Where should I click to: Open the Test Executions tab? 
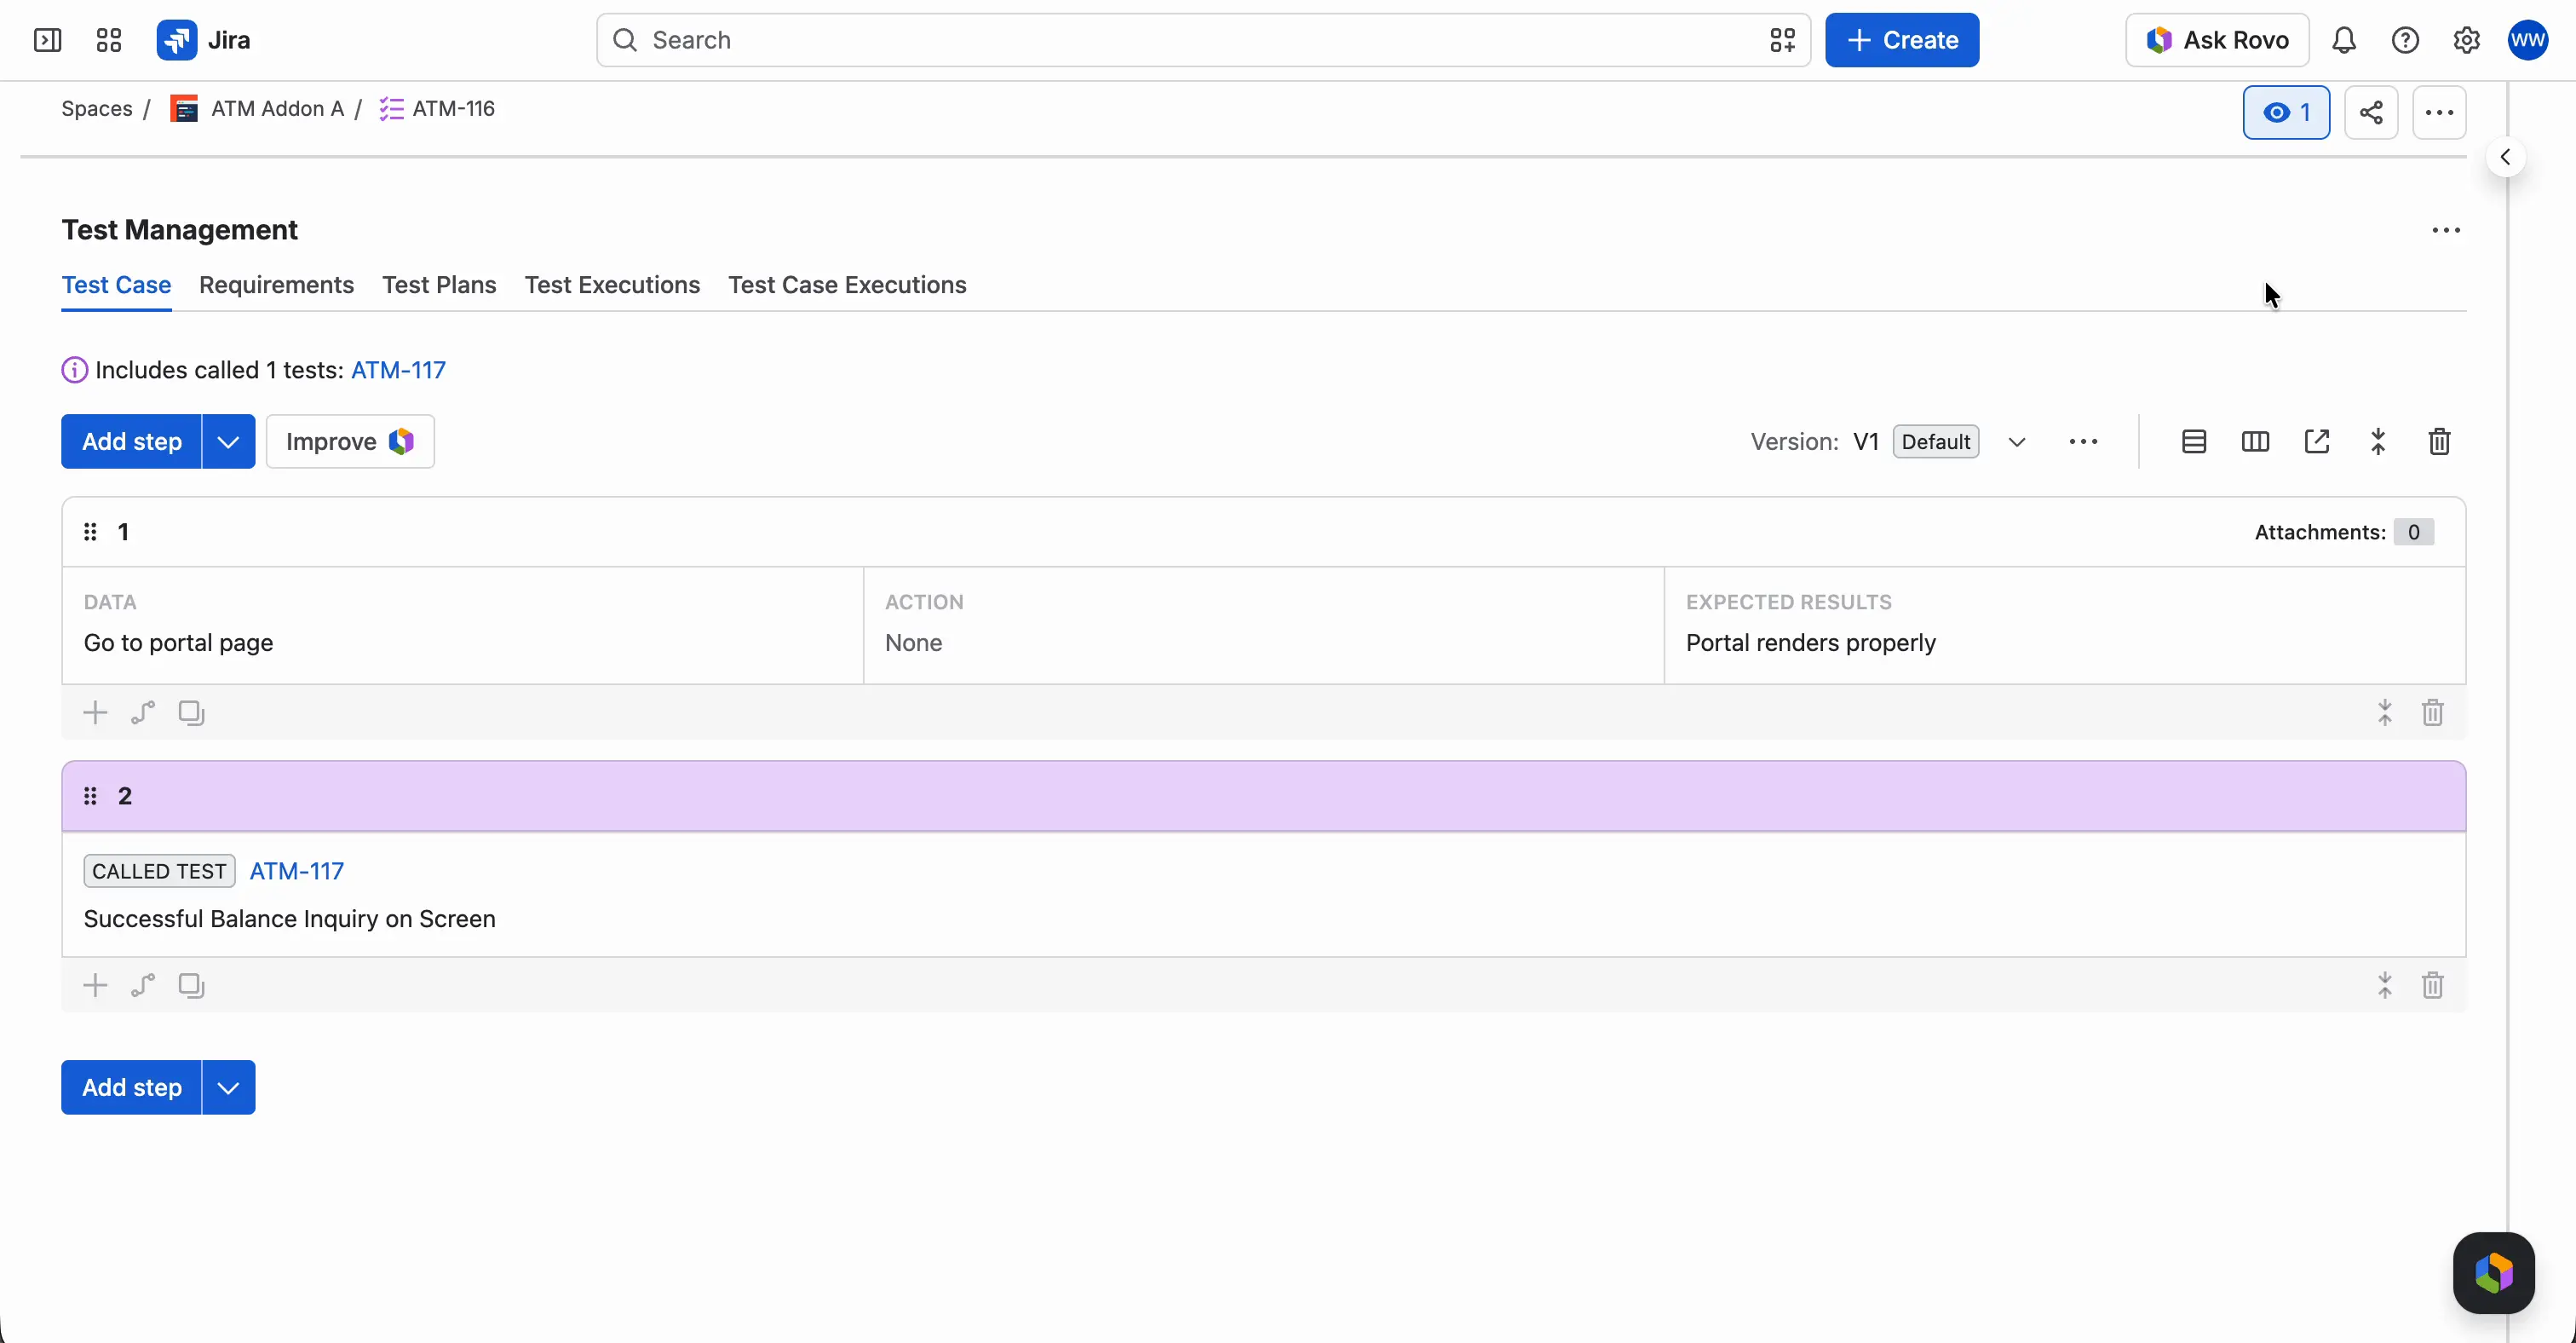[612, 285]
